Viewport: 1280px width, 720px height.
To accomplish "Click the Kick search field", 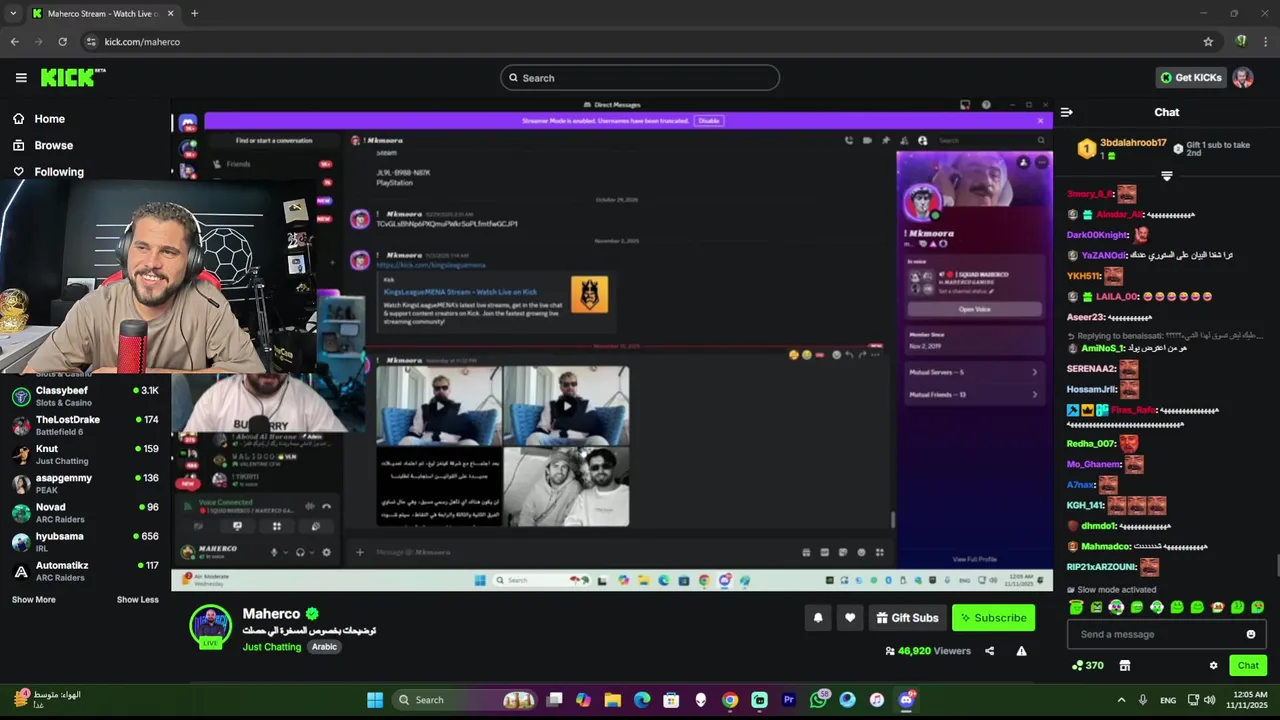I will (x=640, y=78).
